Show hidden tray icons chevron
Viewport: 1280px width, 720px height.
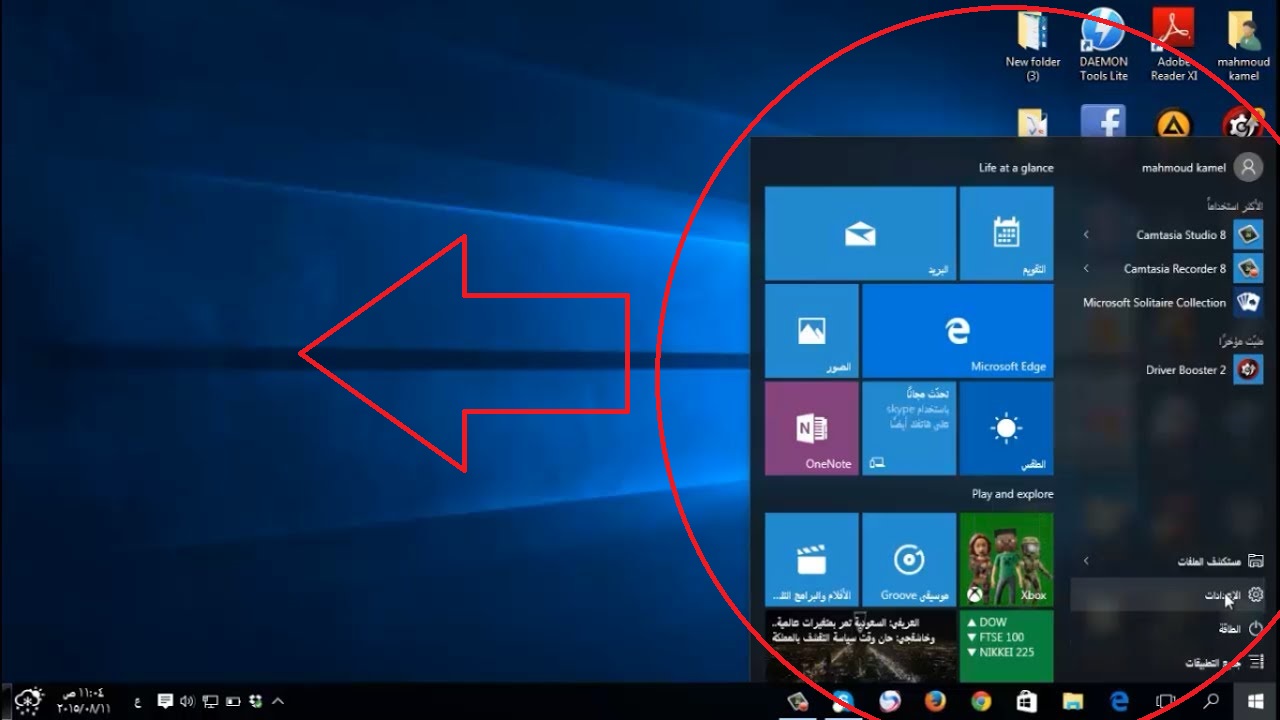278,702
